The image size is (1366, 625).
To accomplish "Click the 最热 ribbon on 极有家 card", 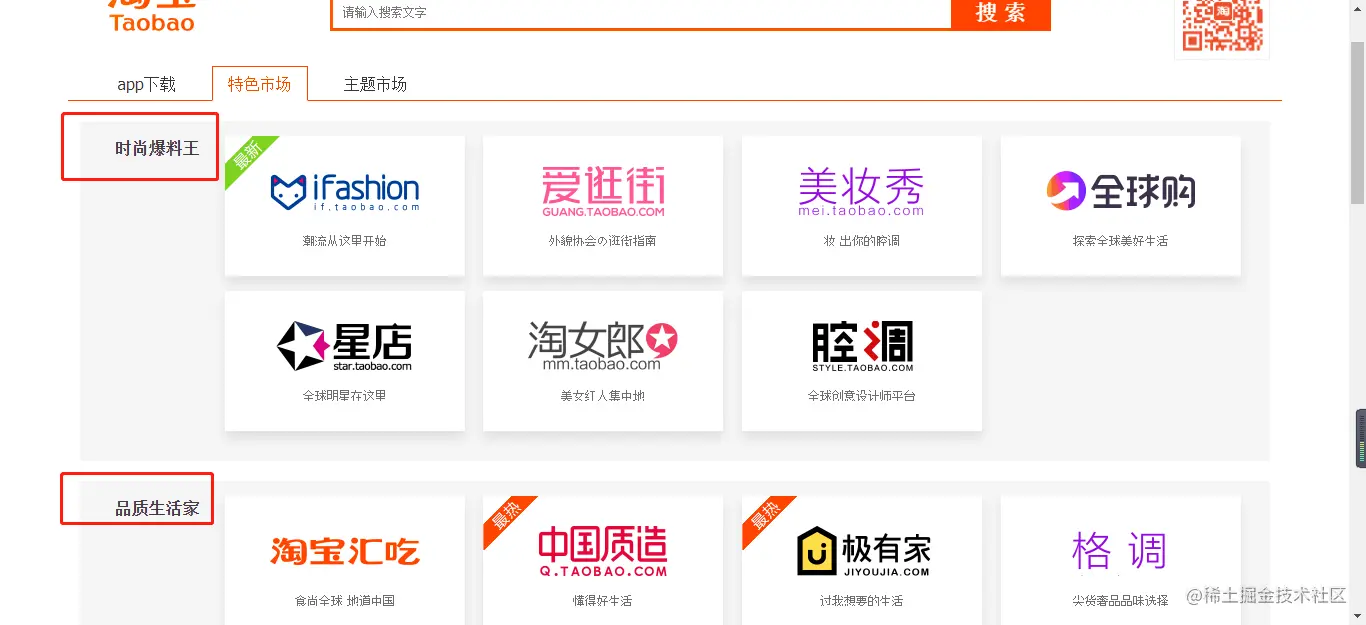I will pyautogui.click(x=766, y=519).
